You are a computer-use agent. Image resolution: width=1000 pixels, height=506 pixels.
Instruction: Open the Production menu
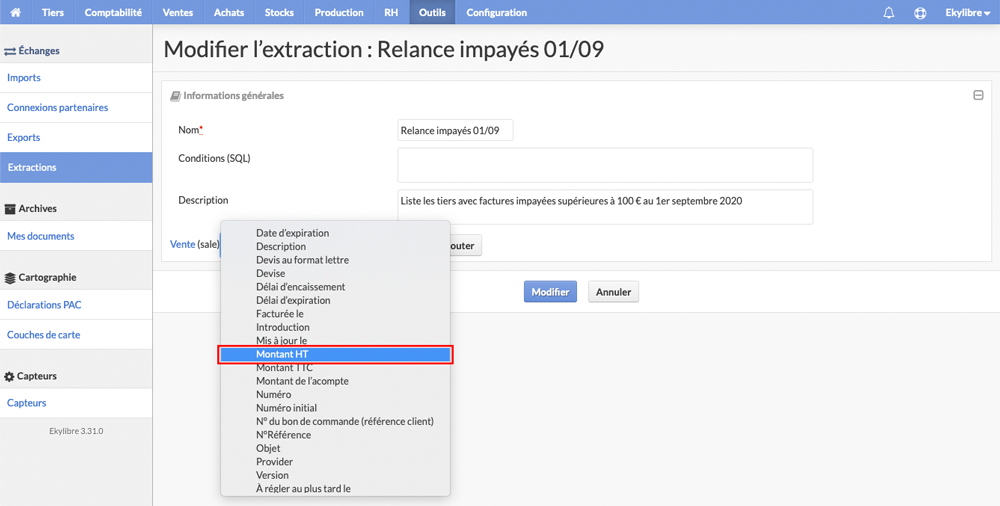pyautogui.click(x=339, y=12)
